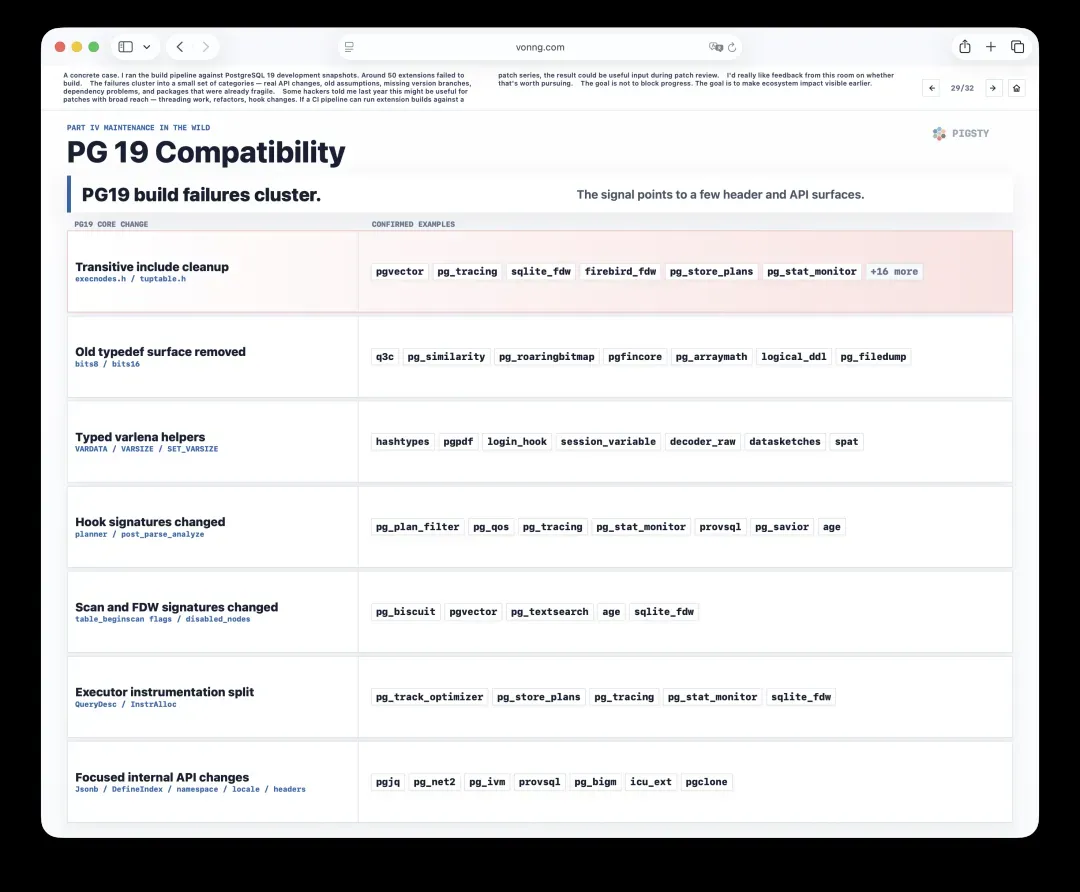Select the pg_track_optimizer tag
The image size is (1080, 892).
pyautogui.click(x=430, y=697)
